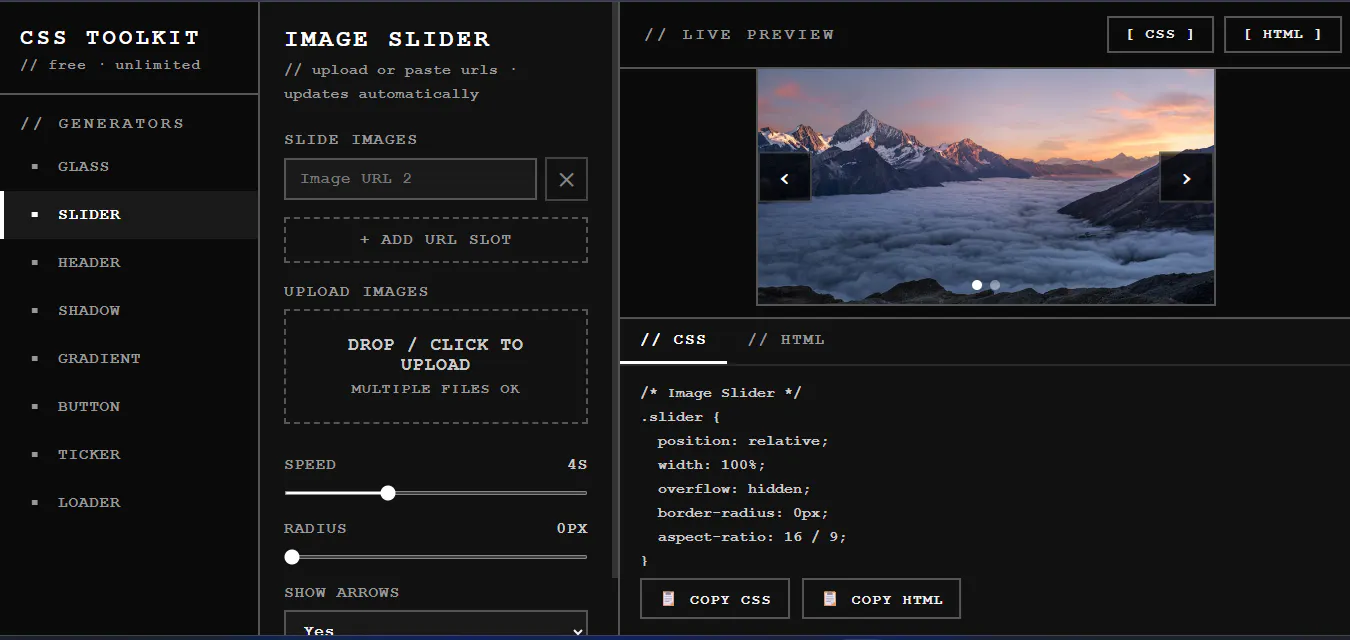Select the second slide dot indicator
The width and height of the screenshot is (1350, 640).
point(995,285)
